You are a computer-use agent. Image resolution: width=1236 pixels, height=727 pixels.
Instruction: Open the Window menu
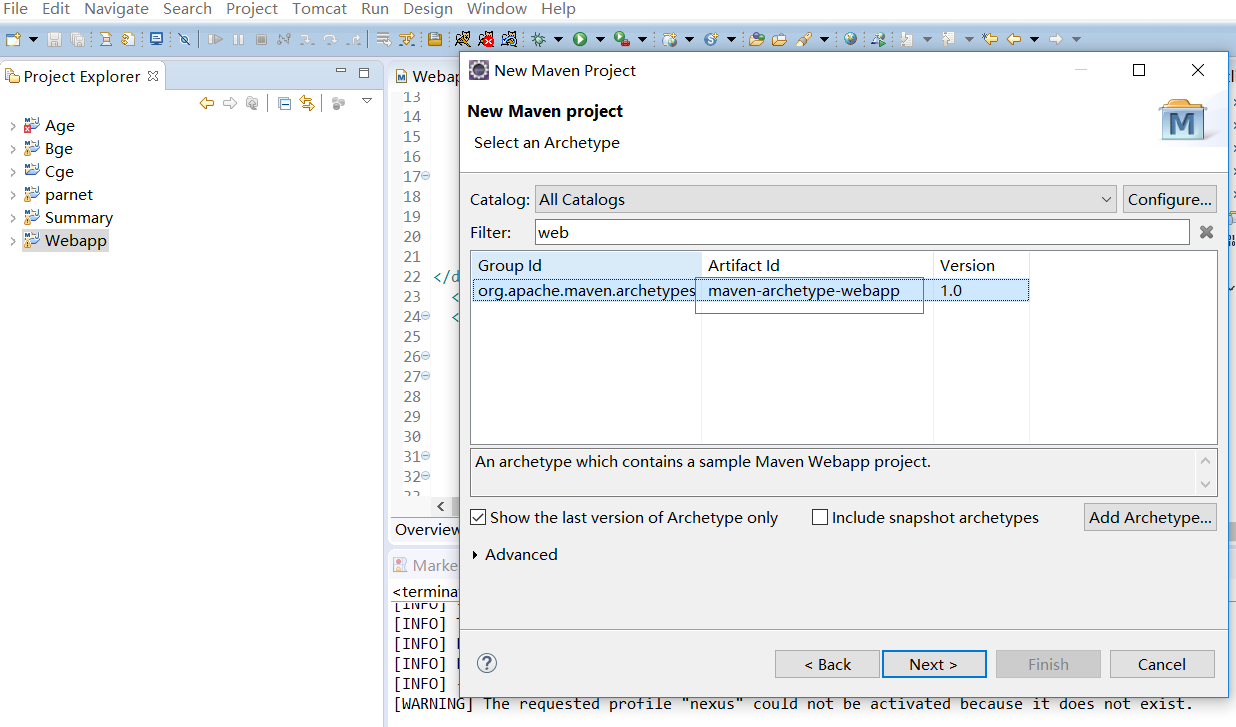(x=497, y=9)
